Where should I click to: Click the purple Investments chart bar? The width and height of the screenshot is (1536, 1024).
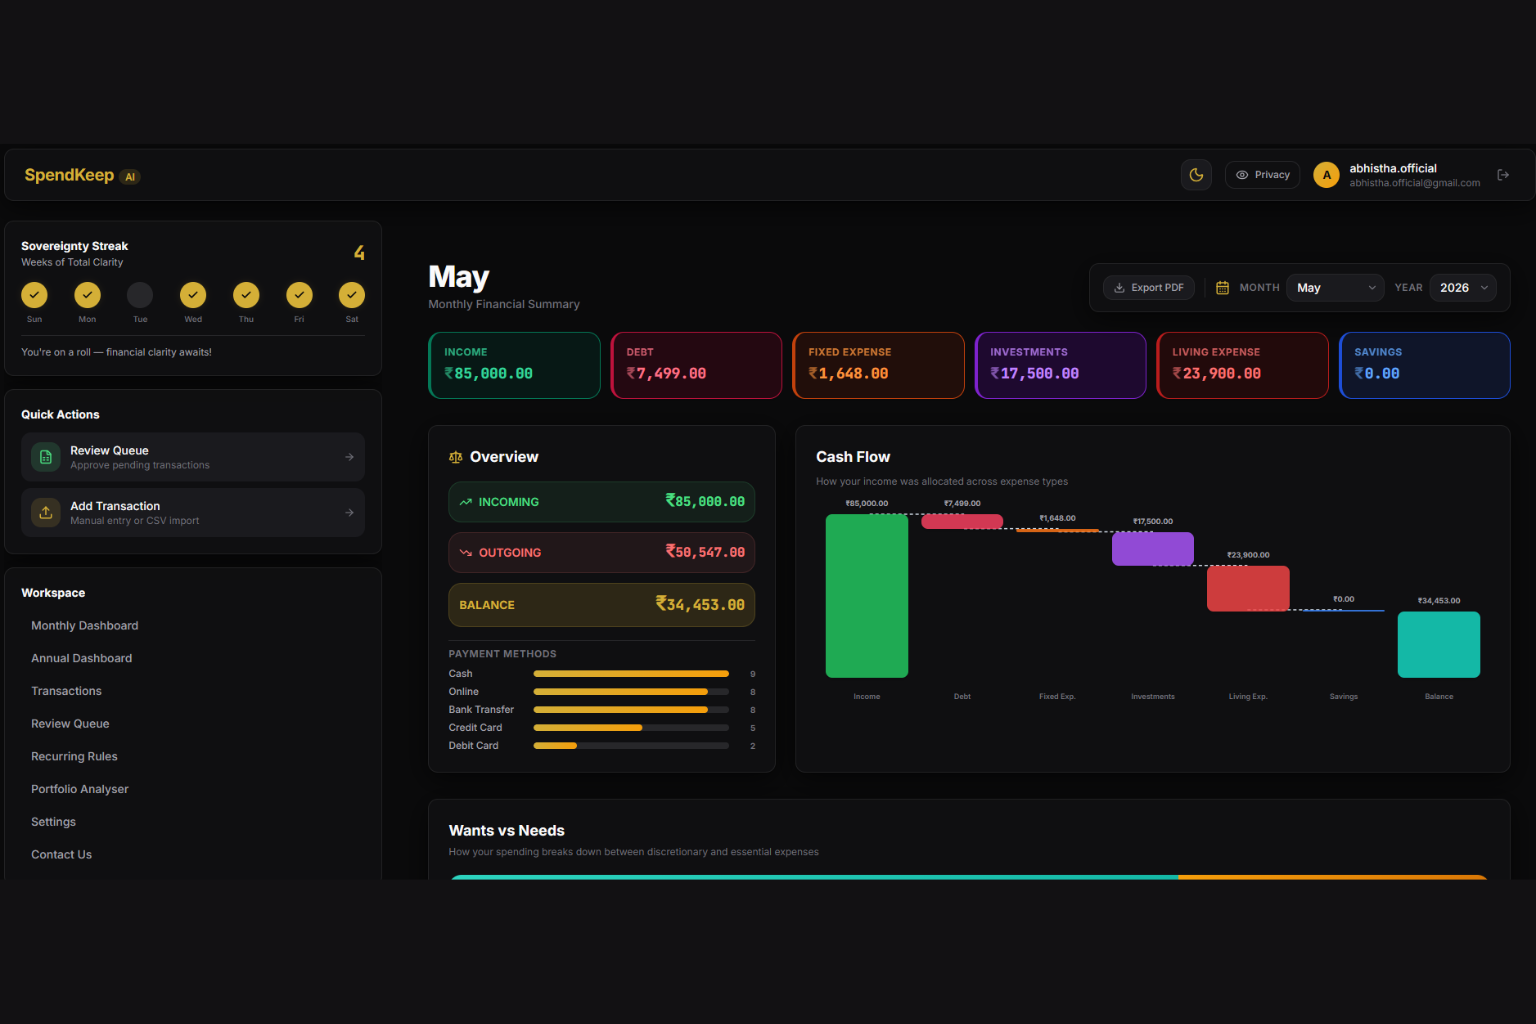click(1153, 549)
